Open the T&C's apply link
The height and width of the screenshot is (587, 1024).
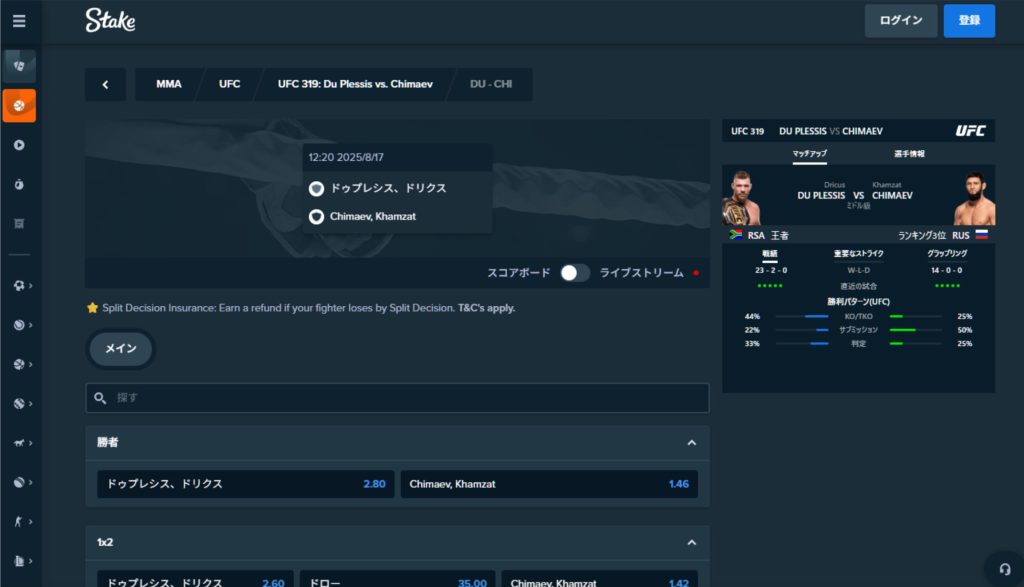click(487, 308)
